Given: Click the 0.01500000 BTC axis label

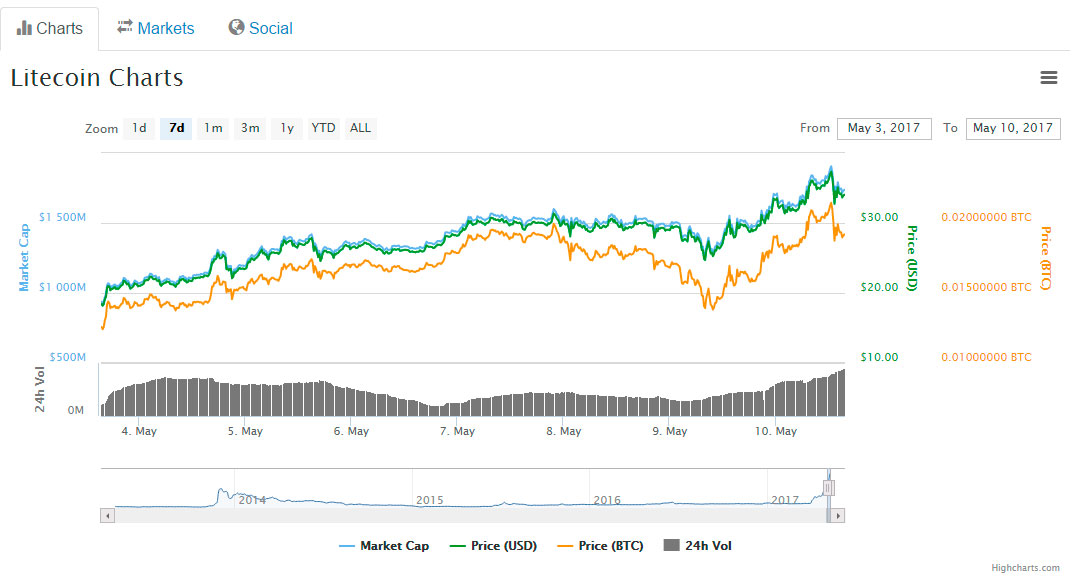Looking at the screenshot, I should pyautogui.click(x=986, y=287).
